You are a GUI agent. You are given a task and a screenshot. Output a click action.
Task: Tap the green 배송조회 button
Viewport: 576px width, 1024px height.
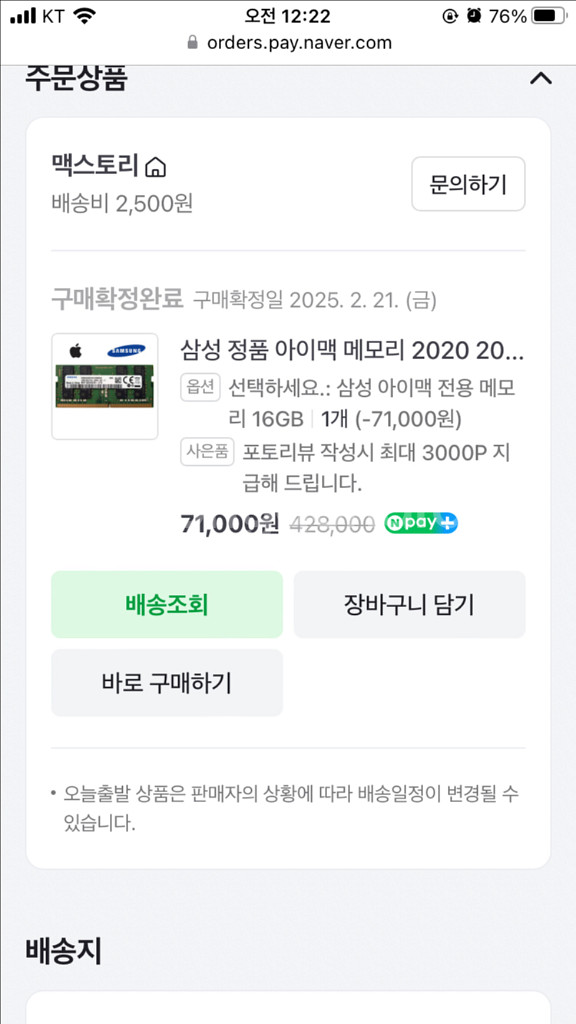(166, 604)
